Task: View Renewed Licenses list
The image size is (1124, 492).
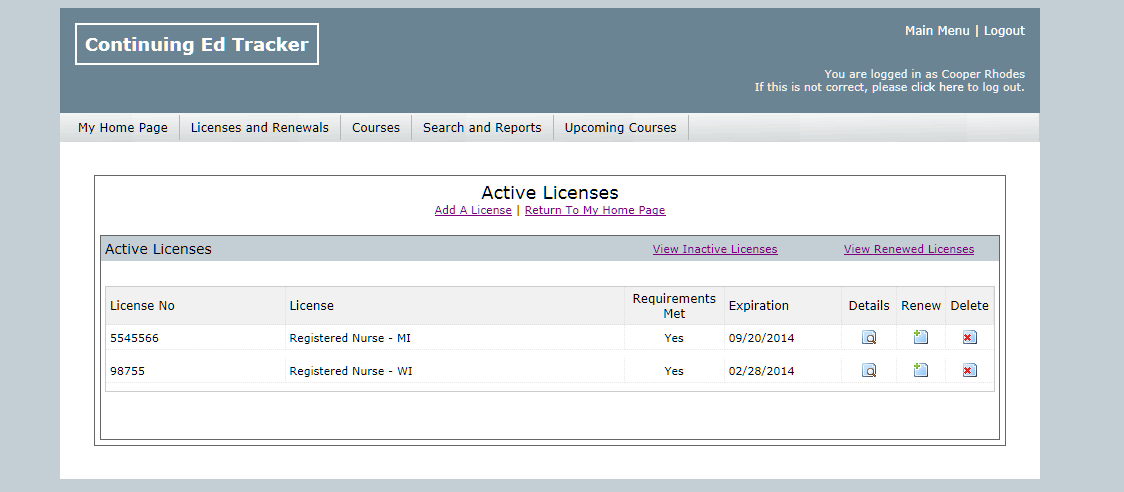Action: (x=908, y=250)
